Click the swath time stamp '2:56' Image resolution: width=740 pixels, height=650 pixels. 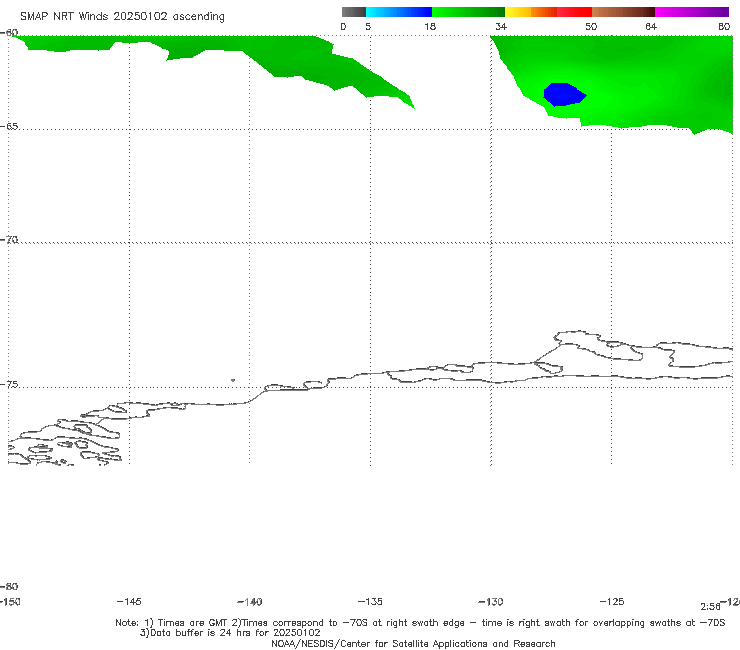click(710, 607)
